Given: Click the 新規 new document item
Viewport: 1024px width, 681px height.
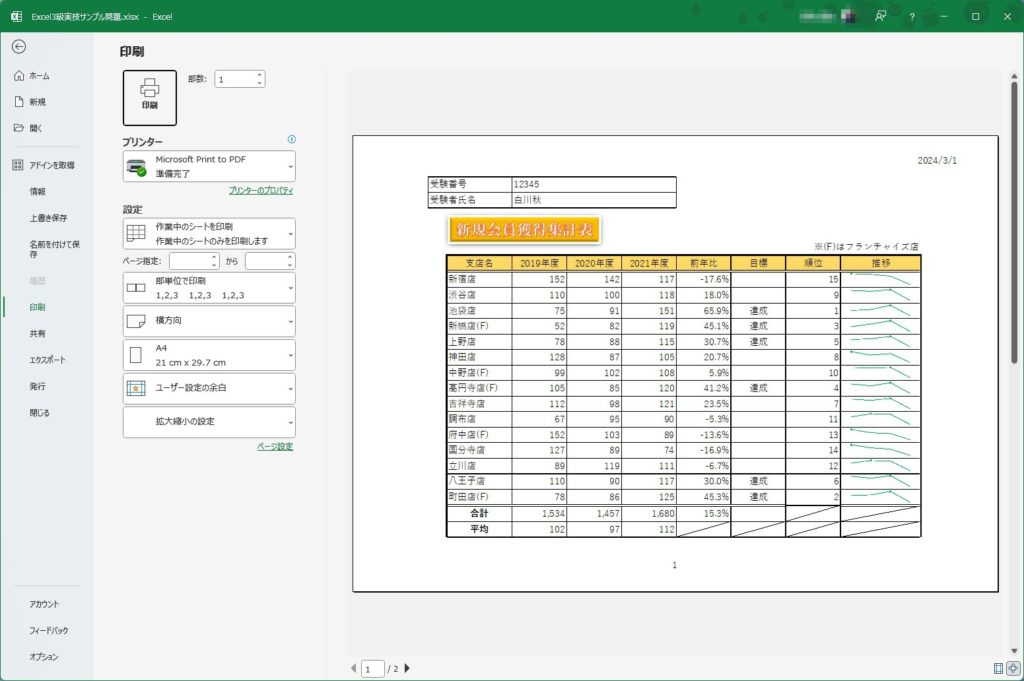Looking at the screenshot, I should (x=36, y=102).
